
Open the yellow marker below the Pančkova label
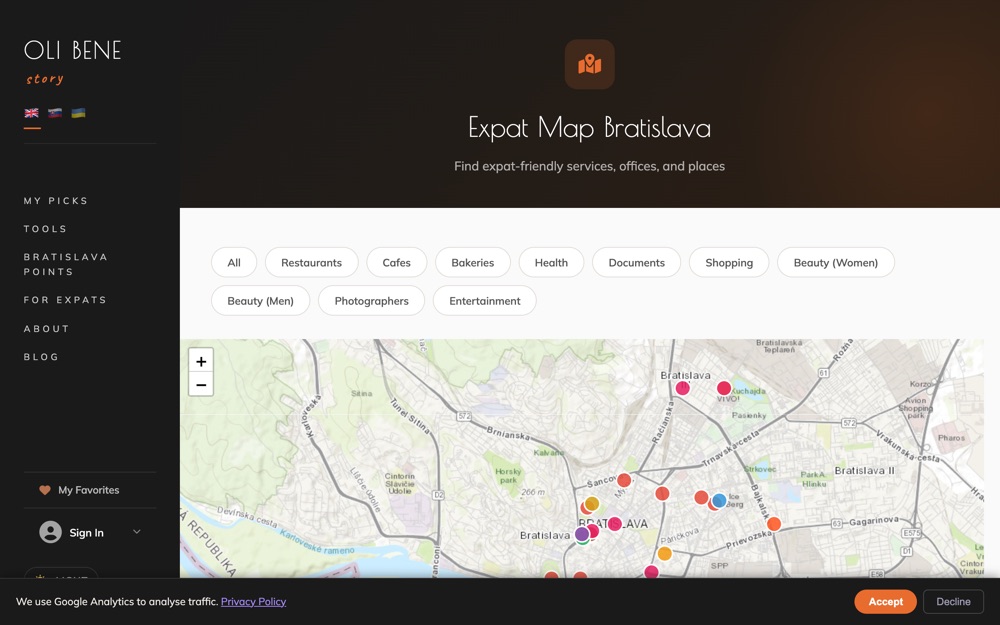(x=665, y=554)
